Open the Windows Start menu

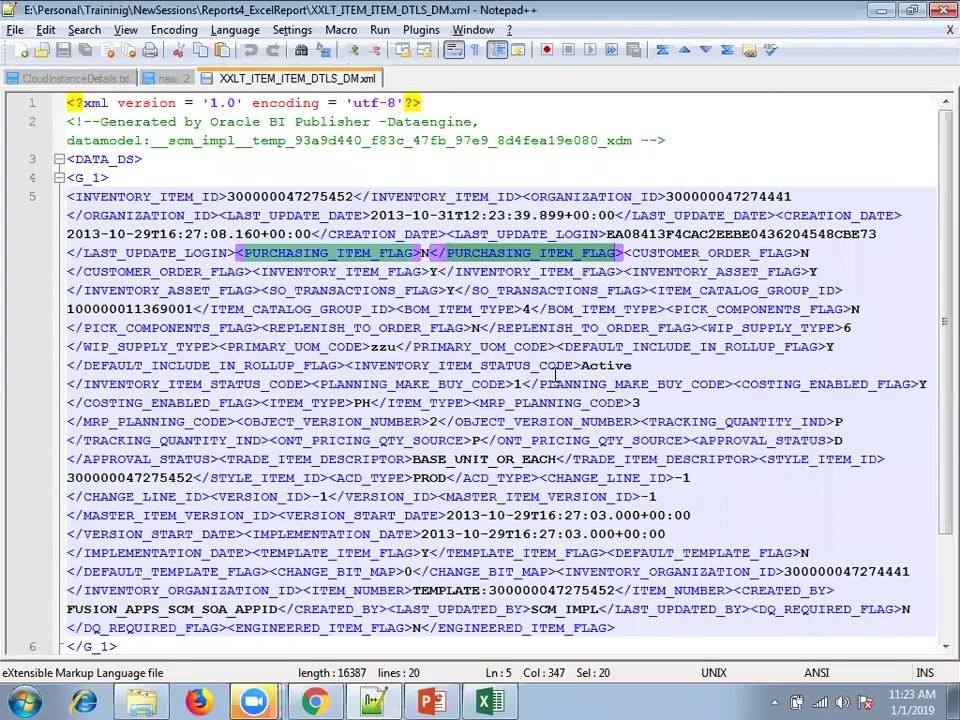pos(24,702)
